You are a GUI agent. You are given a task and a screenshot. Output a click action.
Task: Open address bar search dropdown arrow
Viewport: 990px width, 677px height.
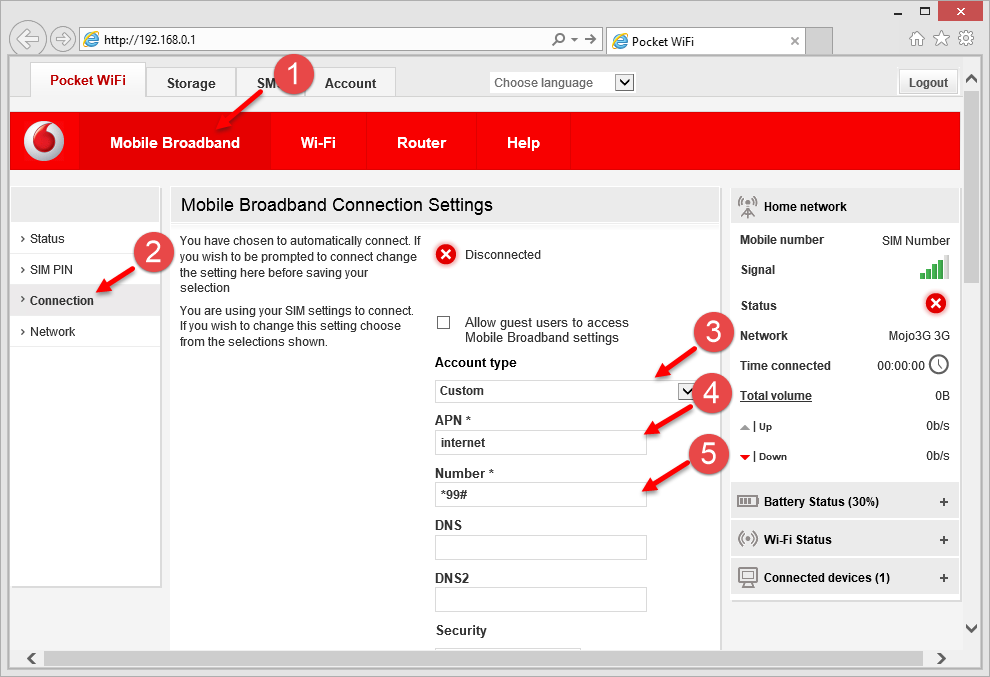[575, 39]
